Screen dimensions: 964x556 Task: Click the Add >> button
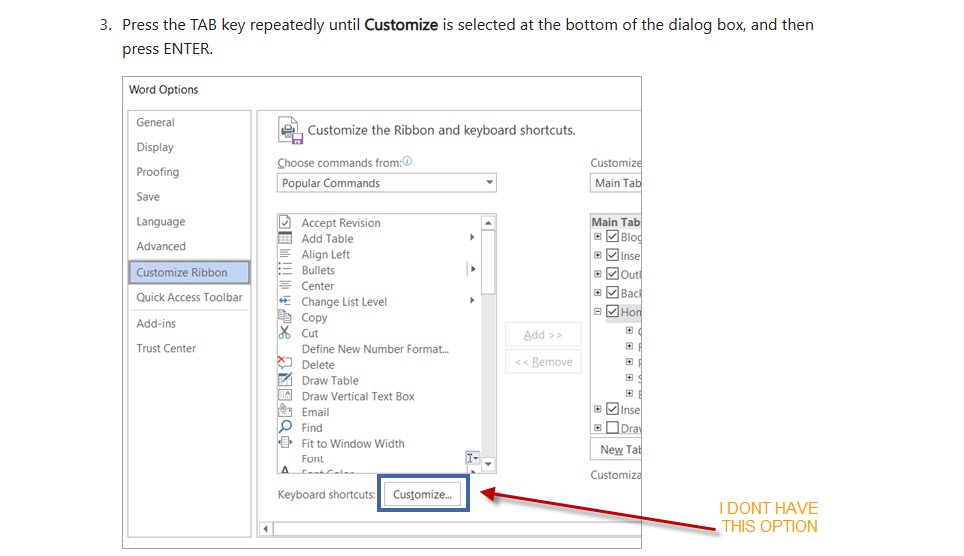pyautogui.click(x=543, y=335)
